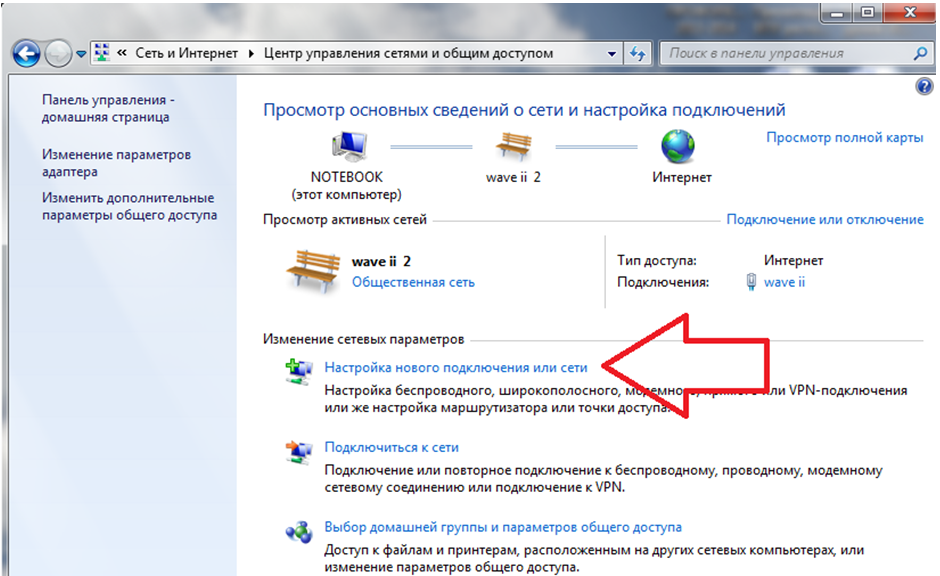
Task: Click the 'NOTEBOOK' computer name text
Action: pos(347,177)
